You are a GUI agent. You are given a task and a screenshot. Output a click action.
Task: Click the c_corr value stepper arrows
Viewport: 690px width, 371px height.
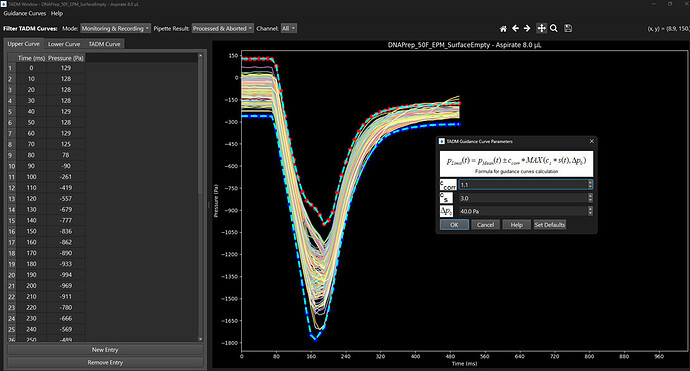590,184
